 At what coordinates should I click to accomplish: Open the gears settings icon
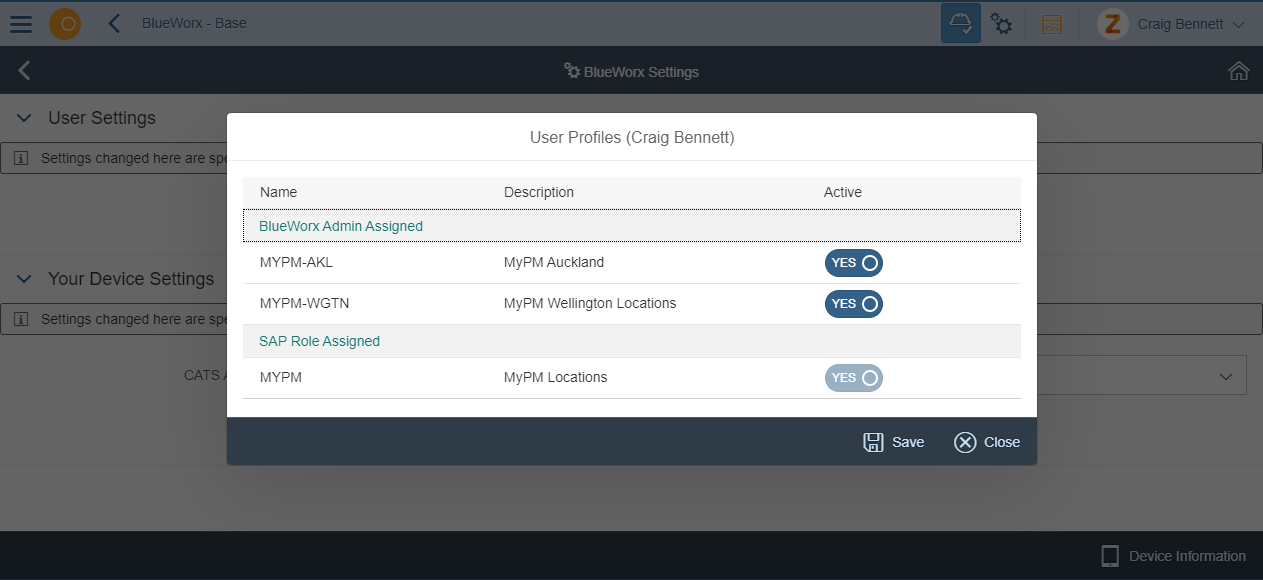1001,24
